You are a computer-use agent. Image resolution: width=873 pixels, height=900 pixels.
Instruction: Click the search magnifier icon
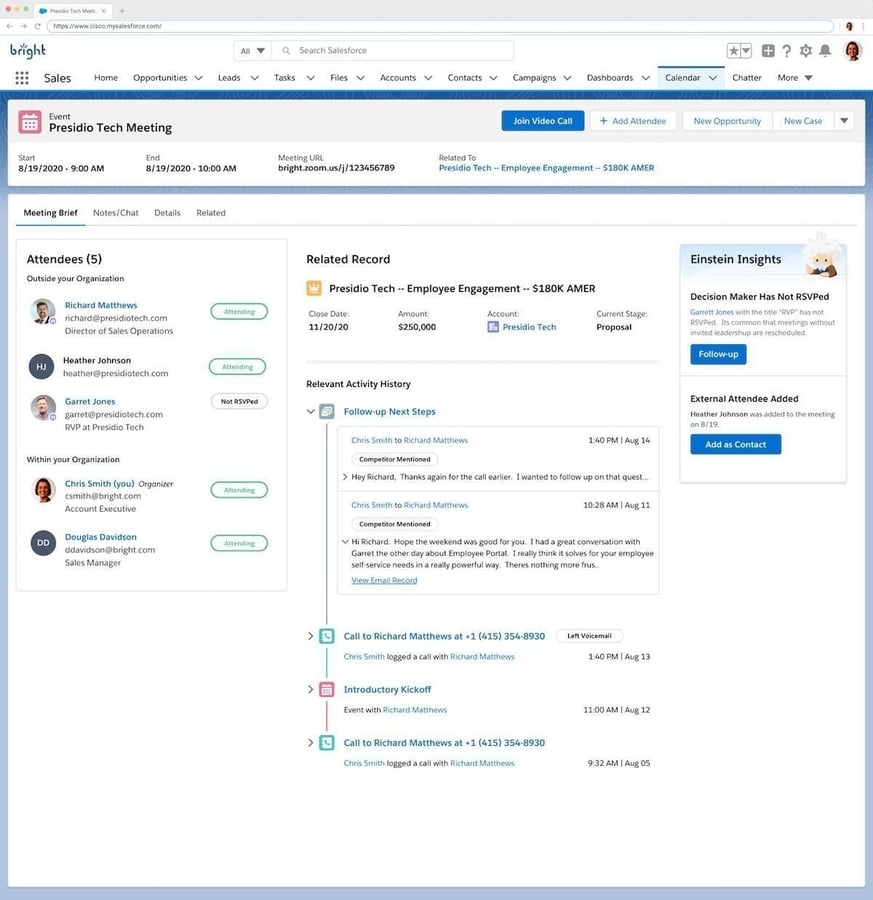[286, 51]
